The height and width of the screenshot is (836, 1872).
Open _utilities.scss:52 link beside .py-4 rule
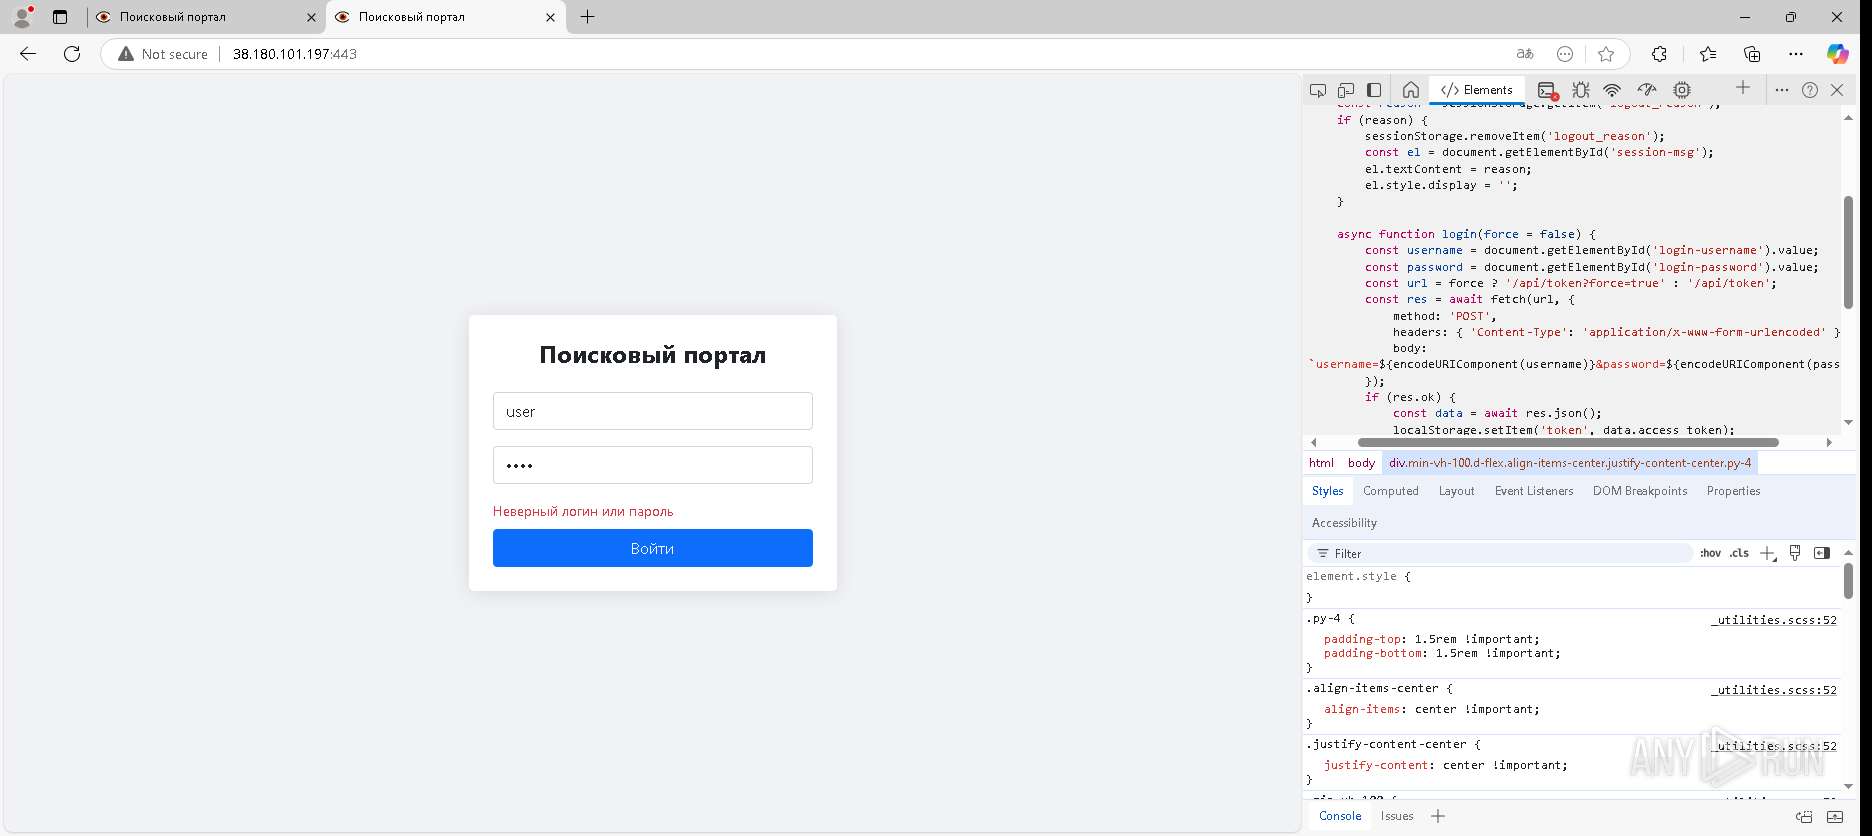pos(1774,620)
